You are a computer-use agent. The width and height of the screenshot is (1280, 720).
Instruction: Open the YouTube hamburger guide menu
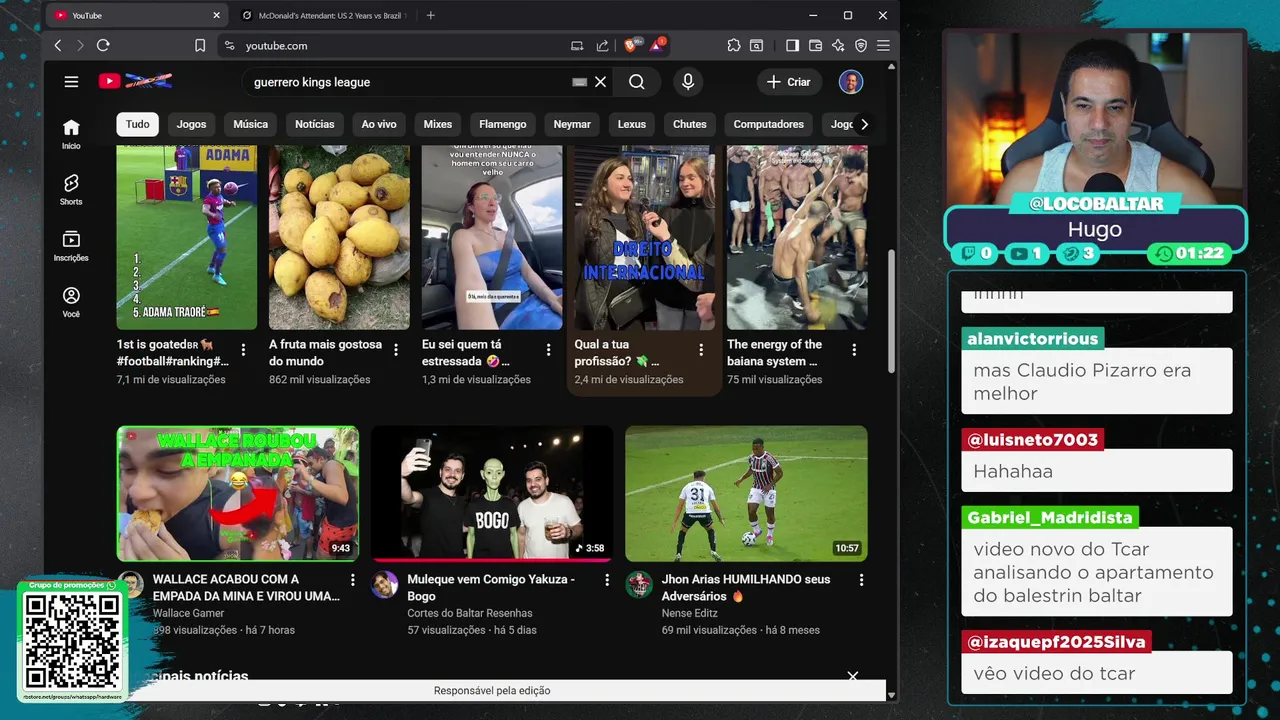(x=71, y=82)
